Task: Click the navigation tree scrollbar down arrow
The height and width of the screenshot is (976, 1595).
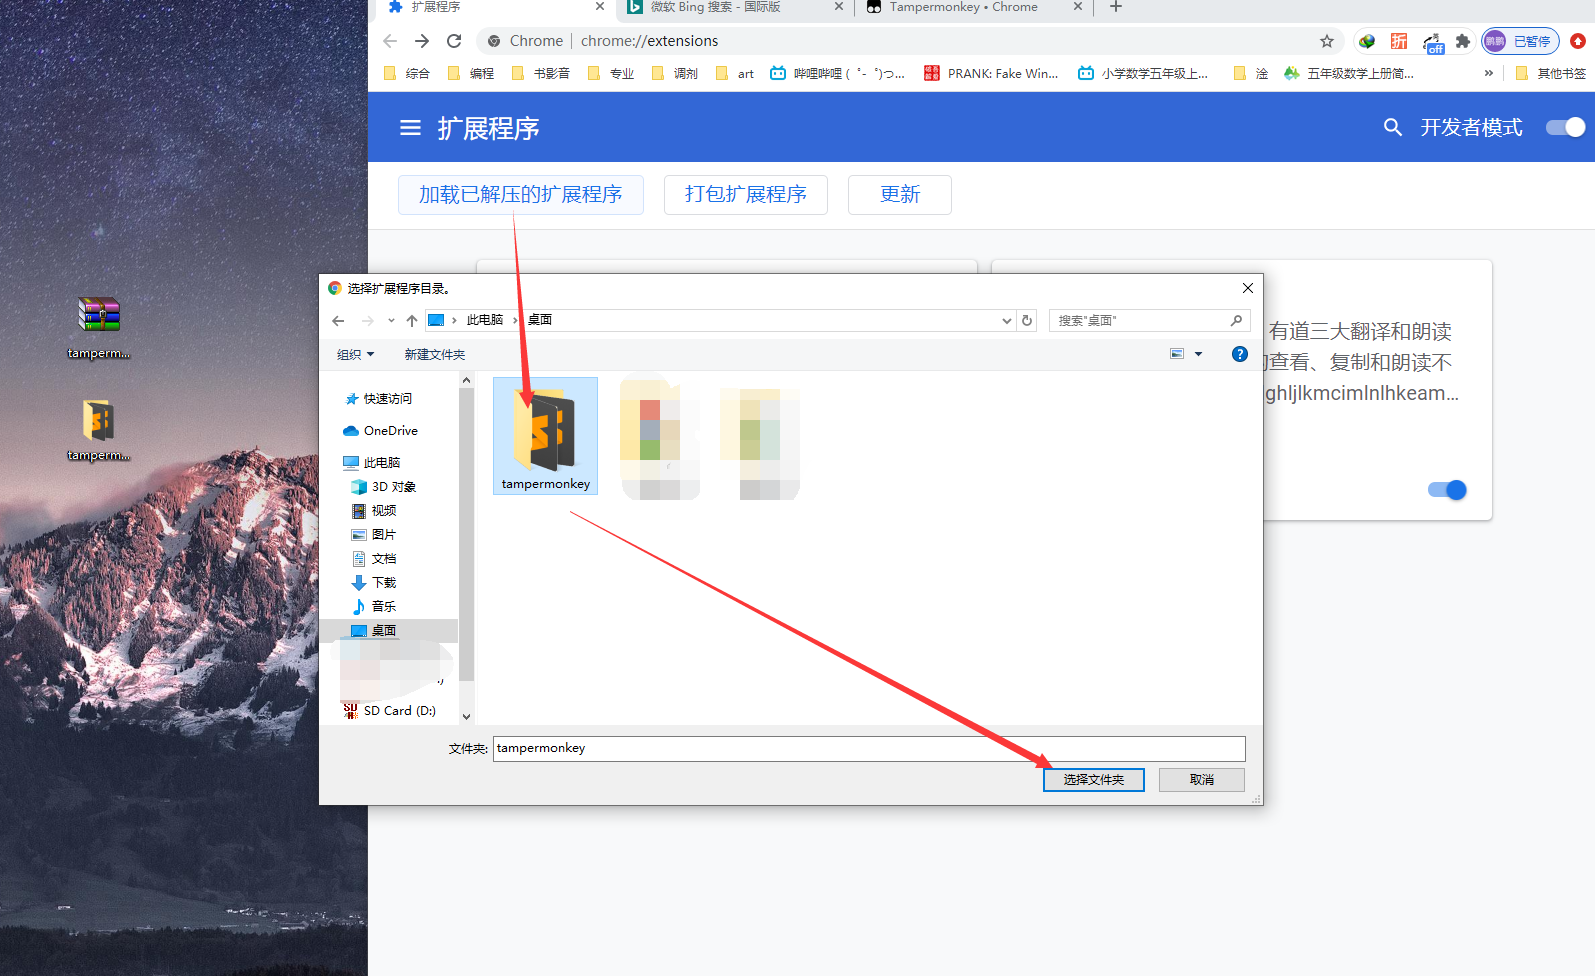Action: tap(466, 717)
